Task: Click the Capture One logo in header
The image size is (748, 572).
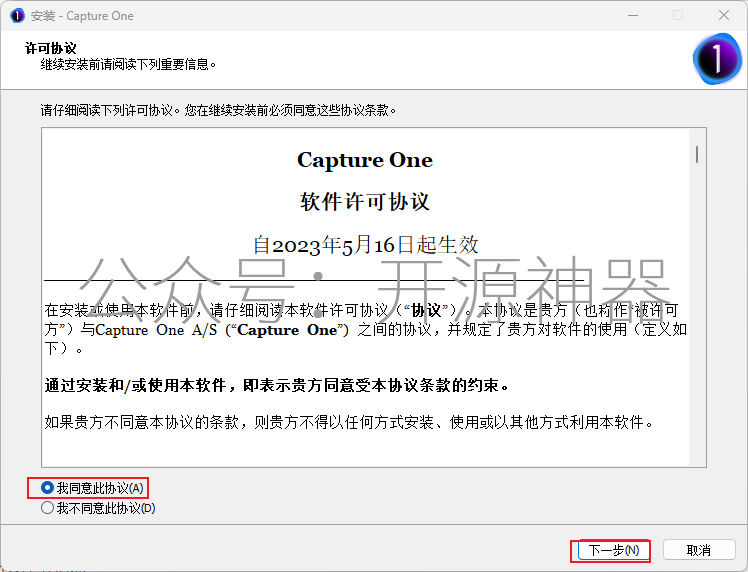Action: [x=717, y=59]
